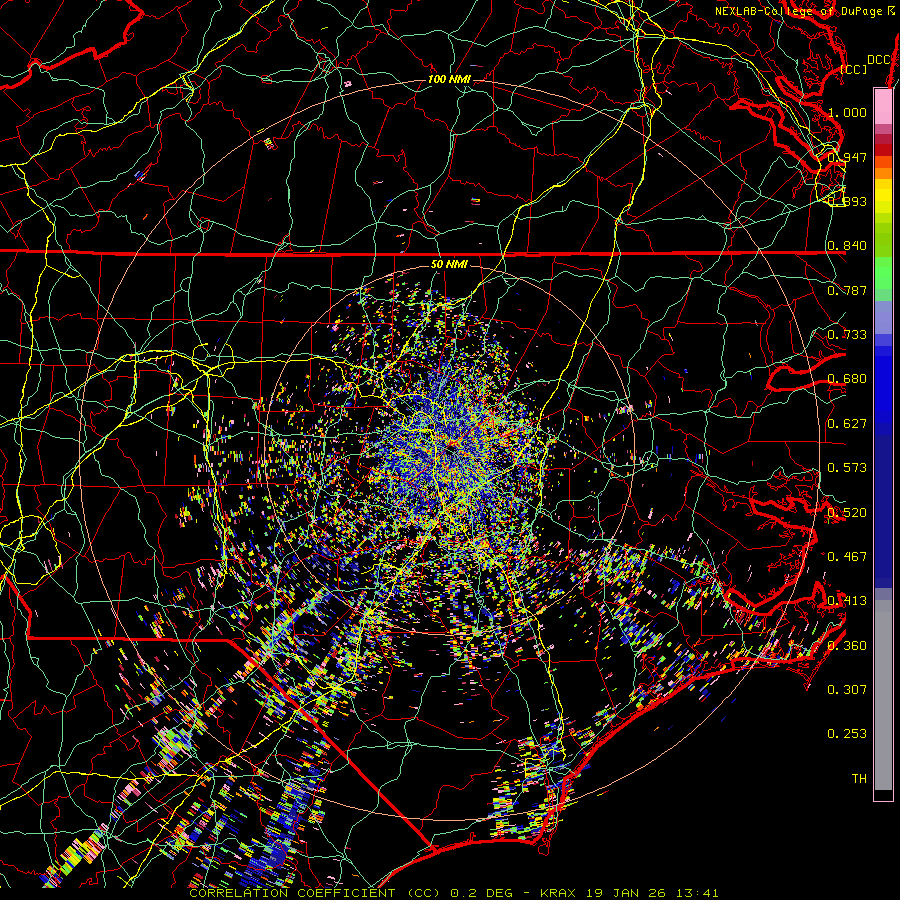Click the 0.520 scale value
Viewport: 900px width, 900px height.
click(847, 513)
